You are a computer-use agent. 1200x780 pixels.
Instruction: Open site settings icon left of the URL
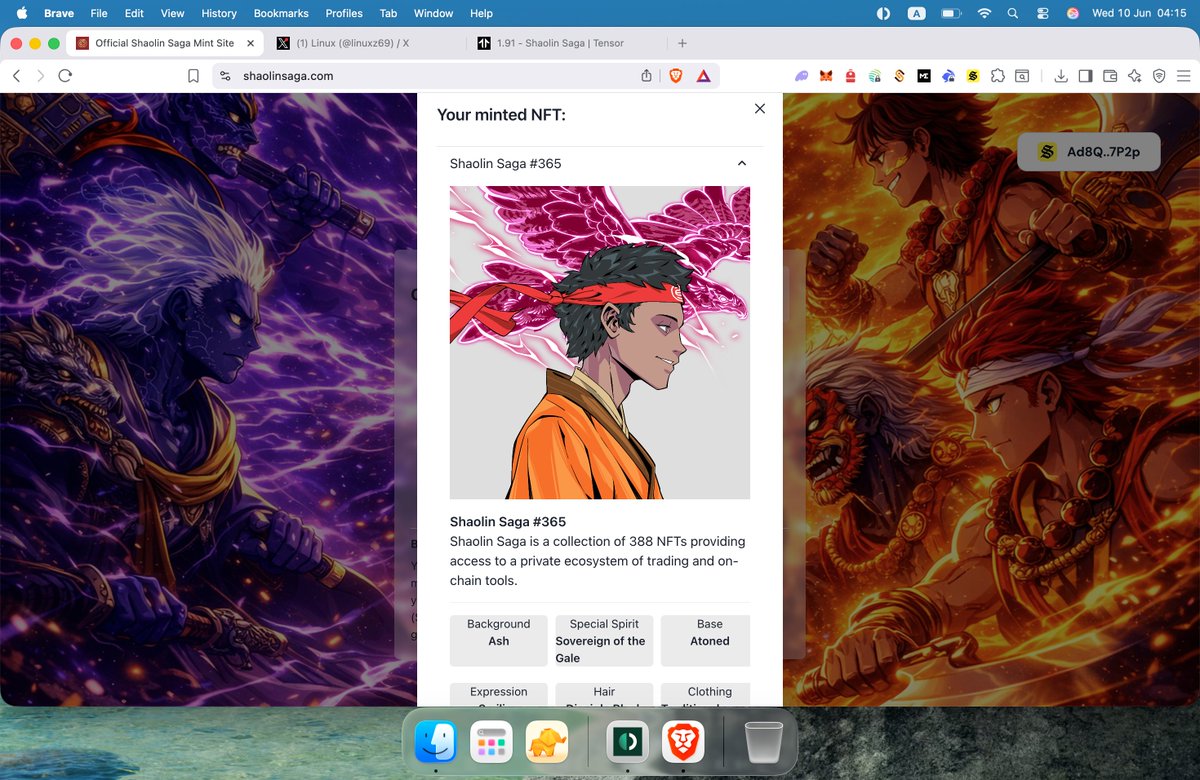tap(225, 76)
